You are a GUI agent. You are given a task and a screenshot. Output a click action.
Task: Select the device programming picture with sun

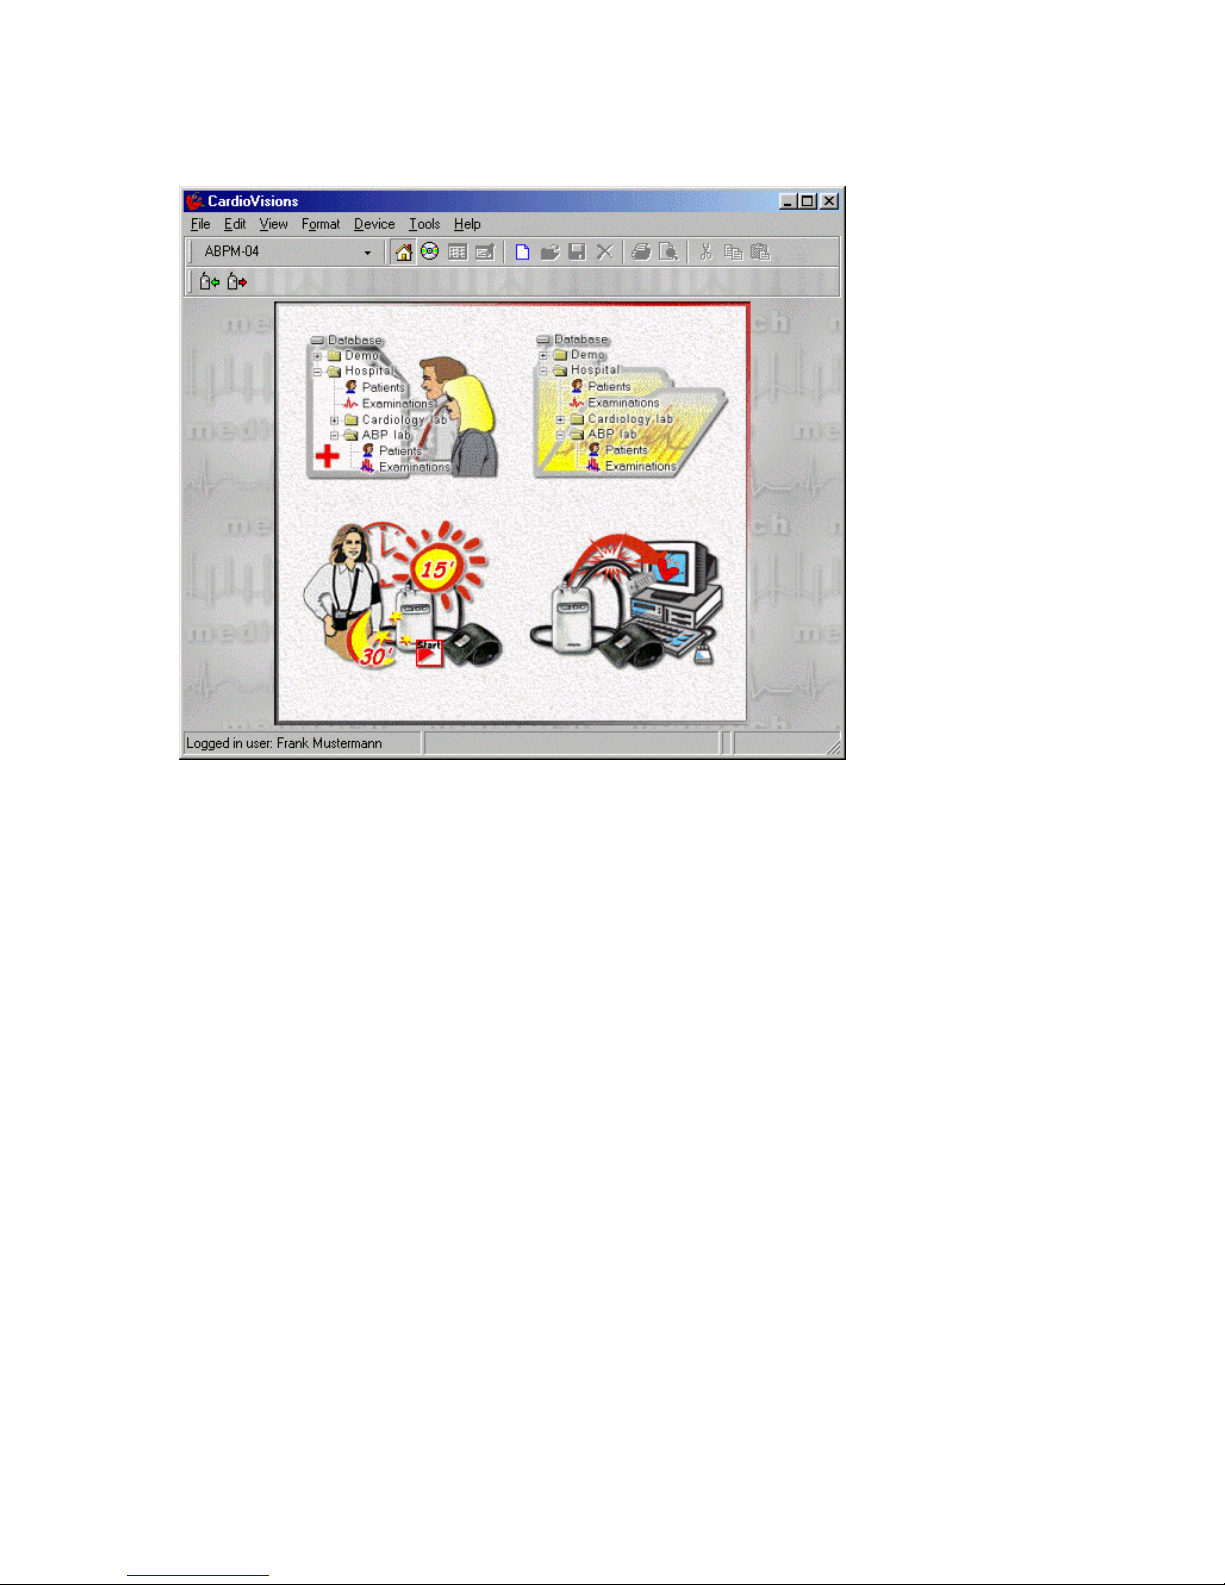[x=403, y=595]
